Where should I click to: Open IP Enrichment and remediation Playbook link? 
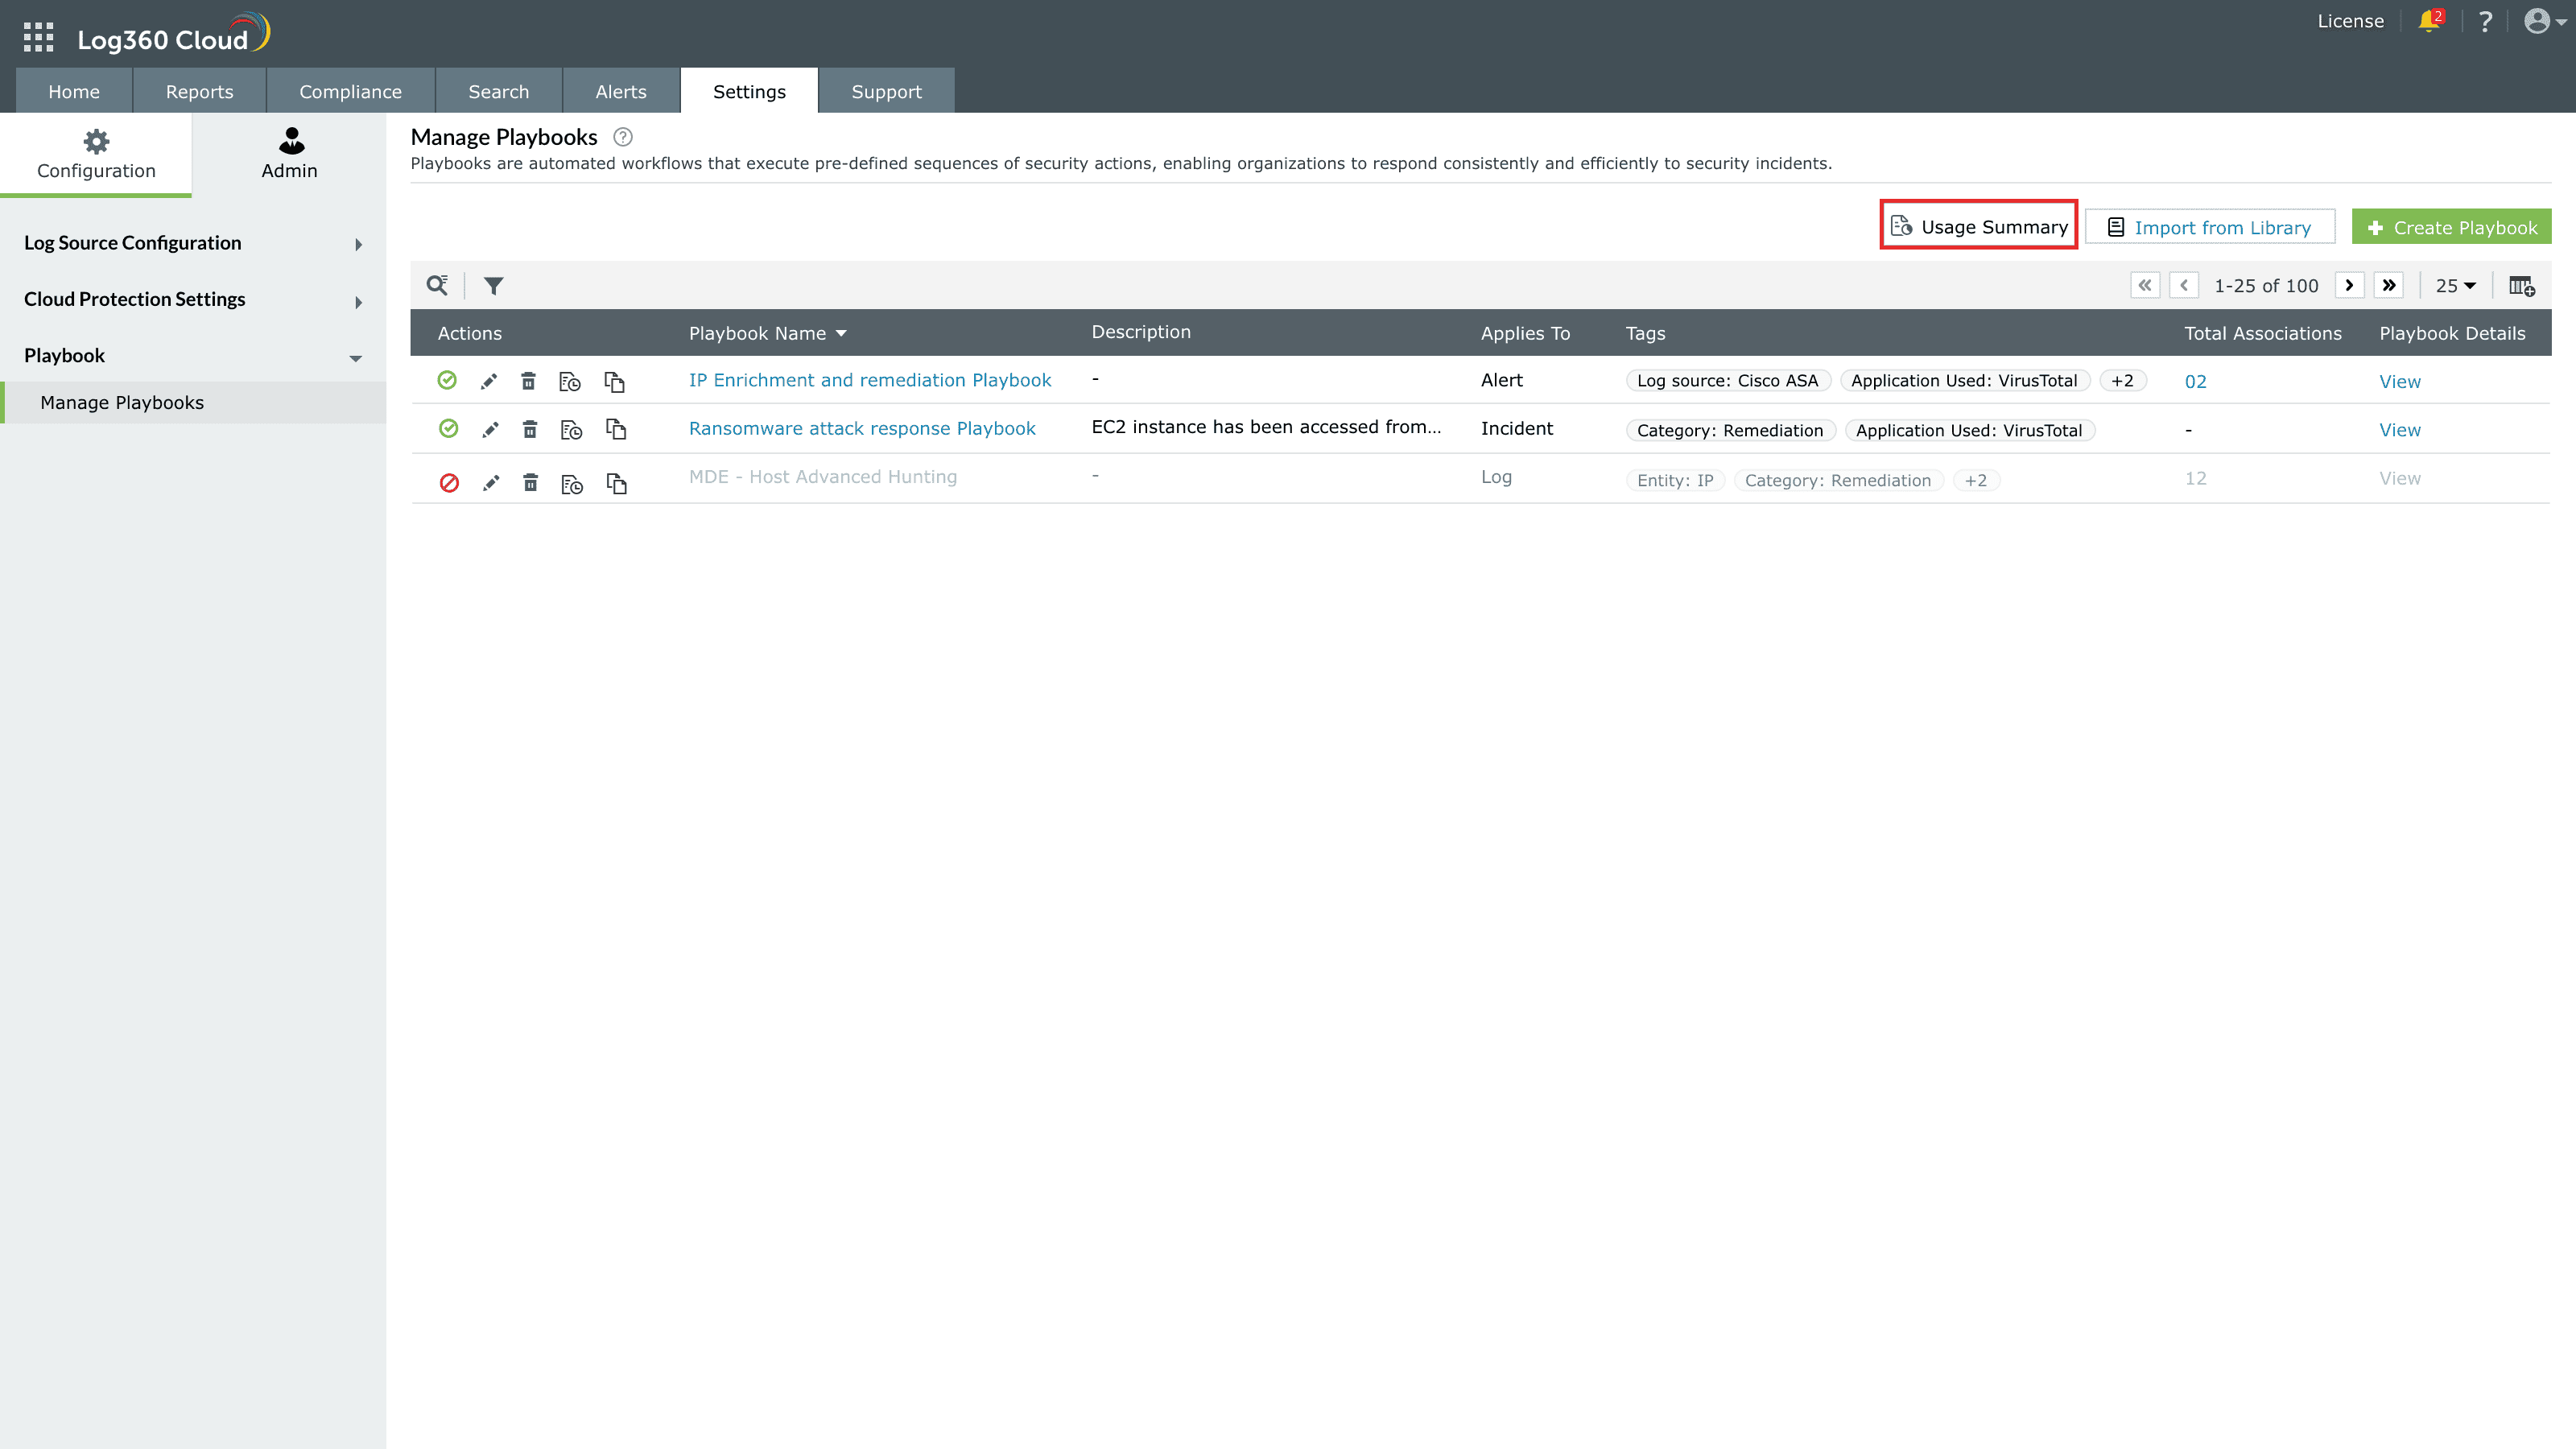(x=870, y=380)
